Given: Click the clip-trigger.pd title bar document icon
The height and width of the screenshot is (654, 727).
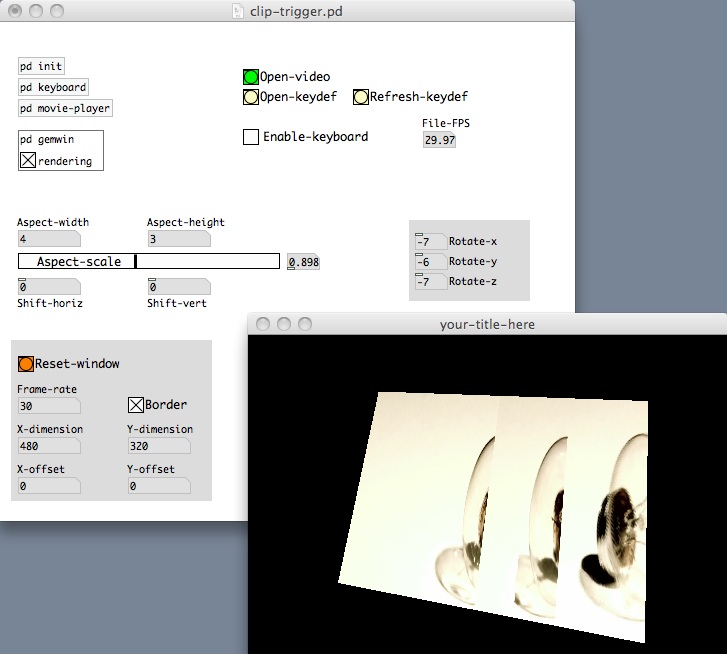Looking at the screenshot, I should click(x=237, y=11).
